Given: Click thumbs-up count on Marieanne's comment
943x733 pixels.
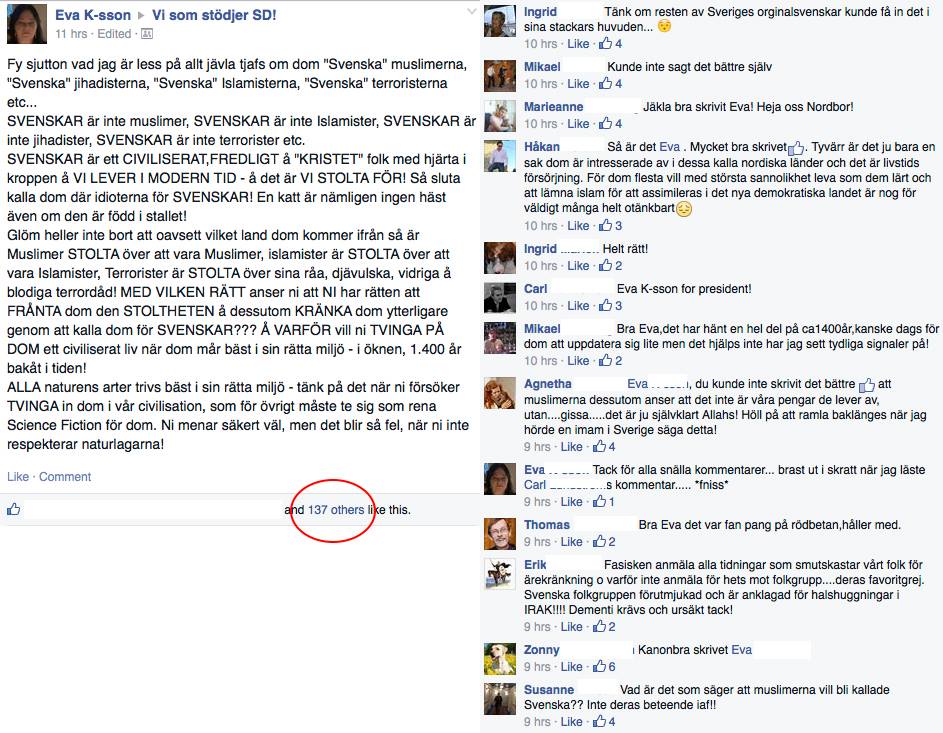Looking at the screenshot, I should pos(610,123).
